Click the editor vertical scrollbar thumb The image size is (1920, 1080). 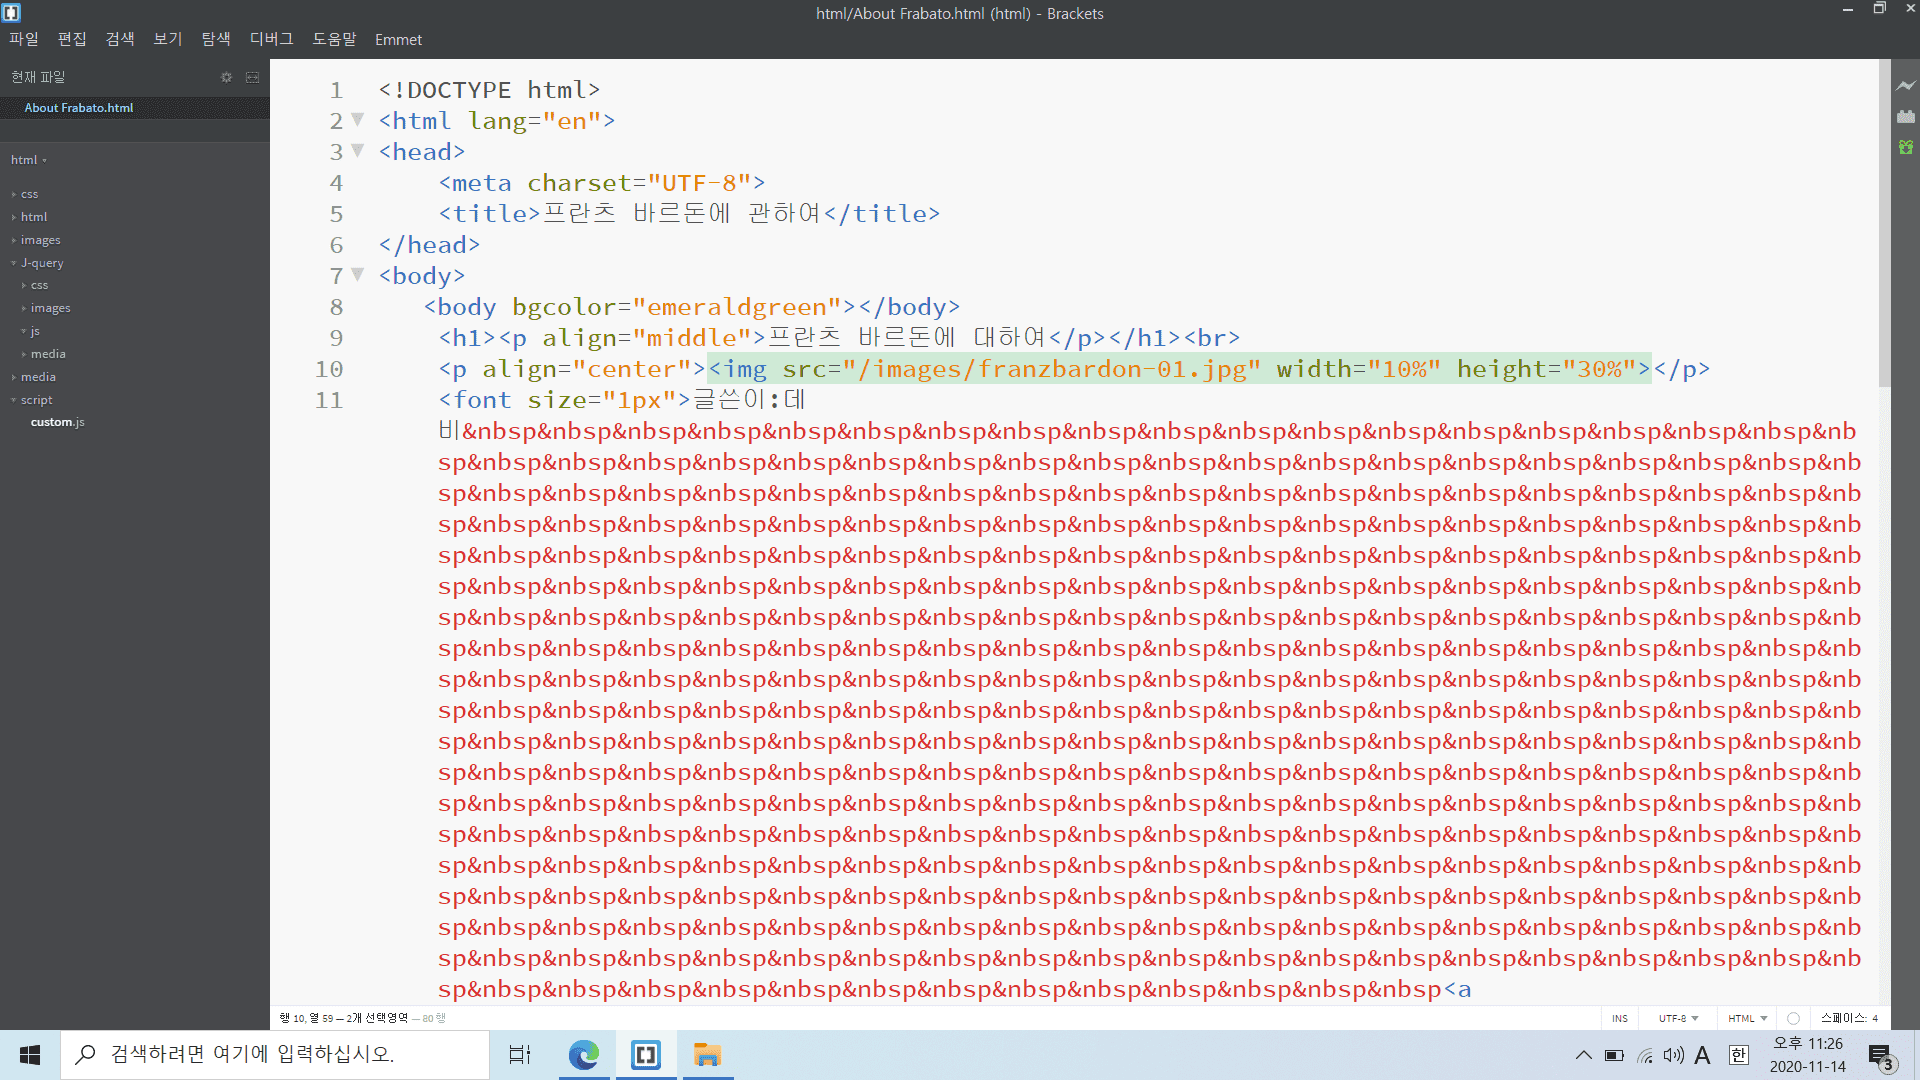point(1884,225)
